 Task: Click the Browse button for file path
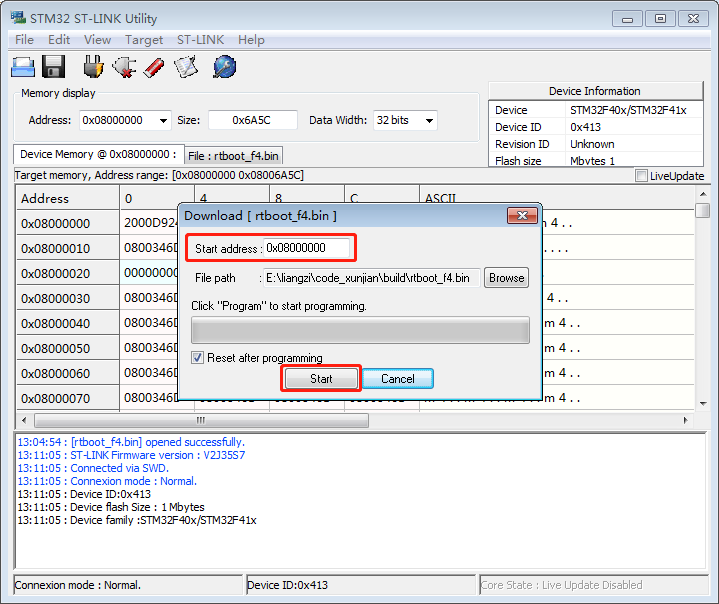[x=506, y=278]
